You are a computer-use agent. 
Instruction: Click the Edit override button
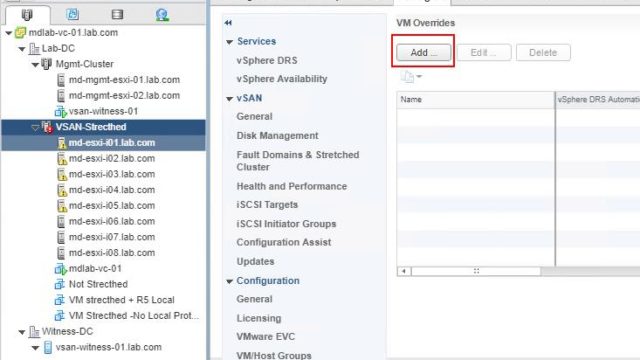484,52
